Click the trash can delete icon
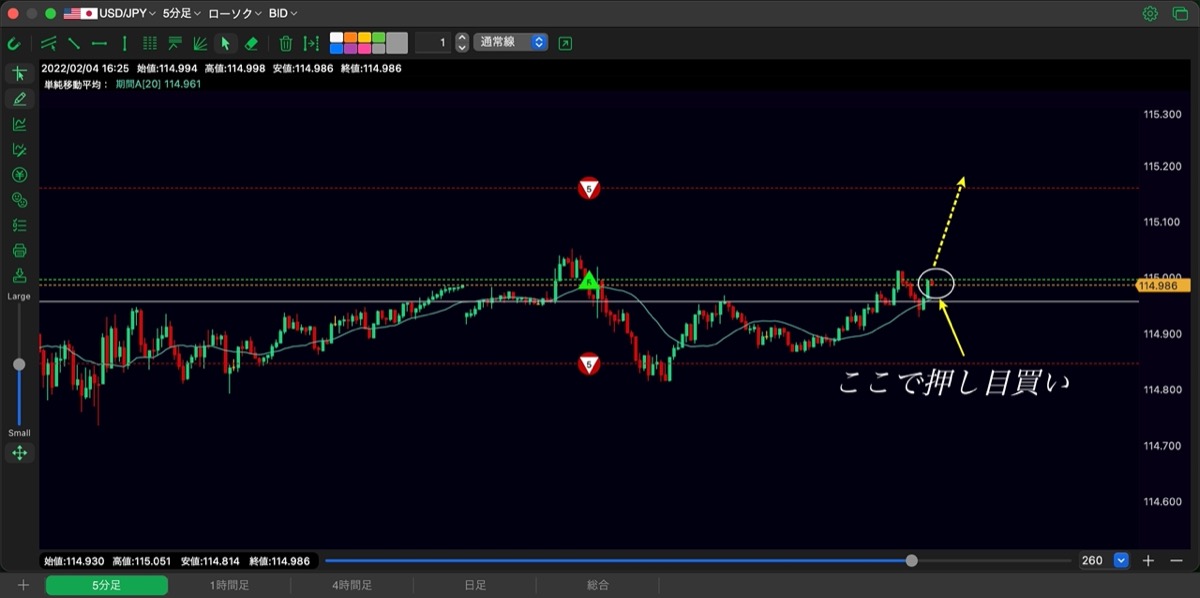1200x598 pixels. (x=286, y=43)
